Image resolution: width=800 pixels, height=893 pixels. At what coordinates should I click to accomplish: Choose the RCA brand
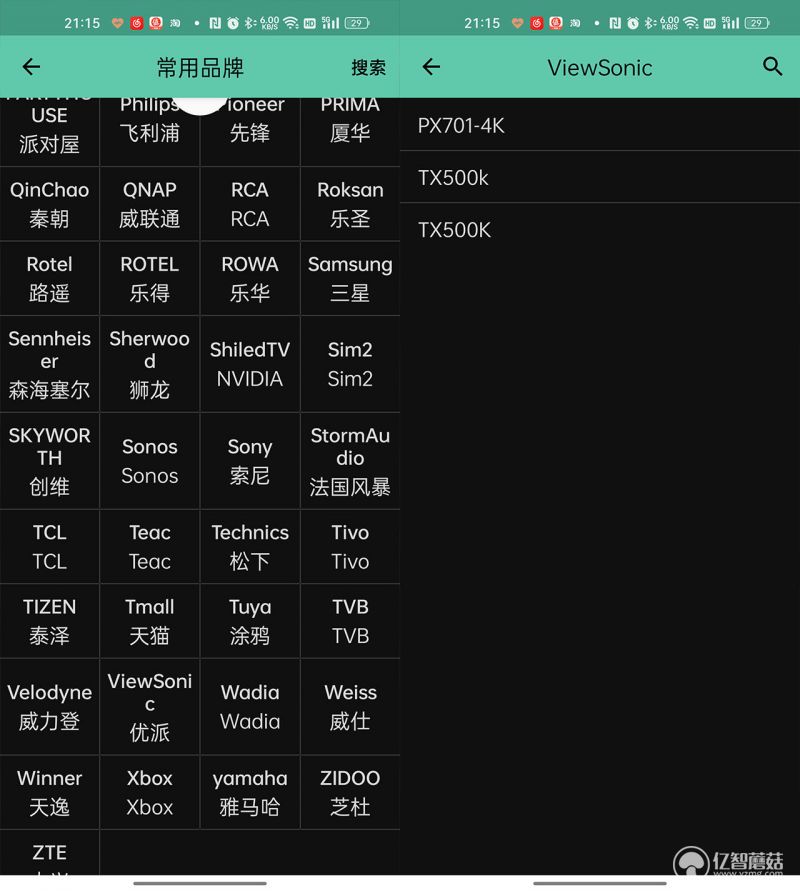[250, 204]
